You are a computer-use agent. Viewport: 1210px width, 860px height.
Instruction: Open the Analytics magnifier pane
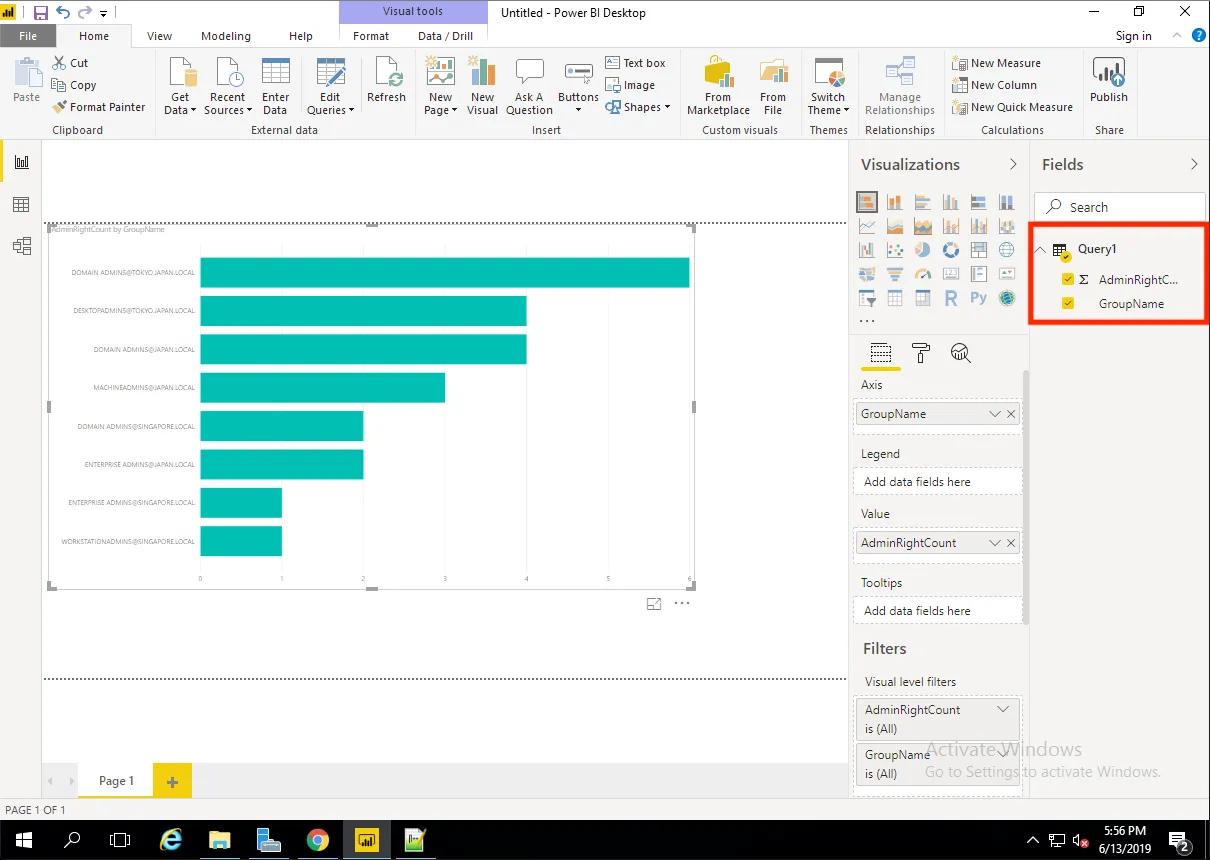click(961, 353)
